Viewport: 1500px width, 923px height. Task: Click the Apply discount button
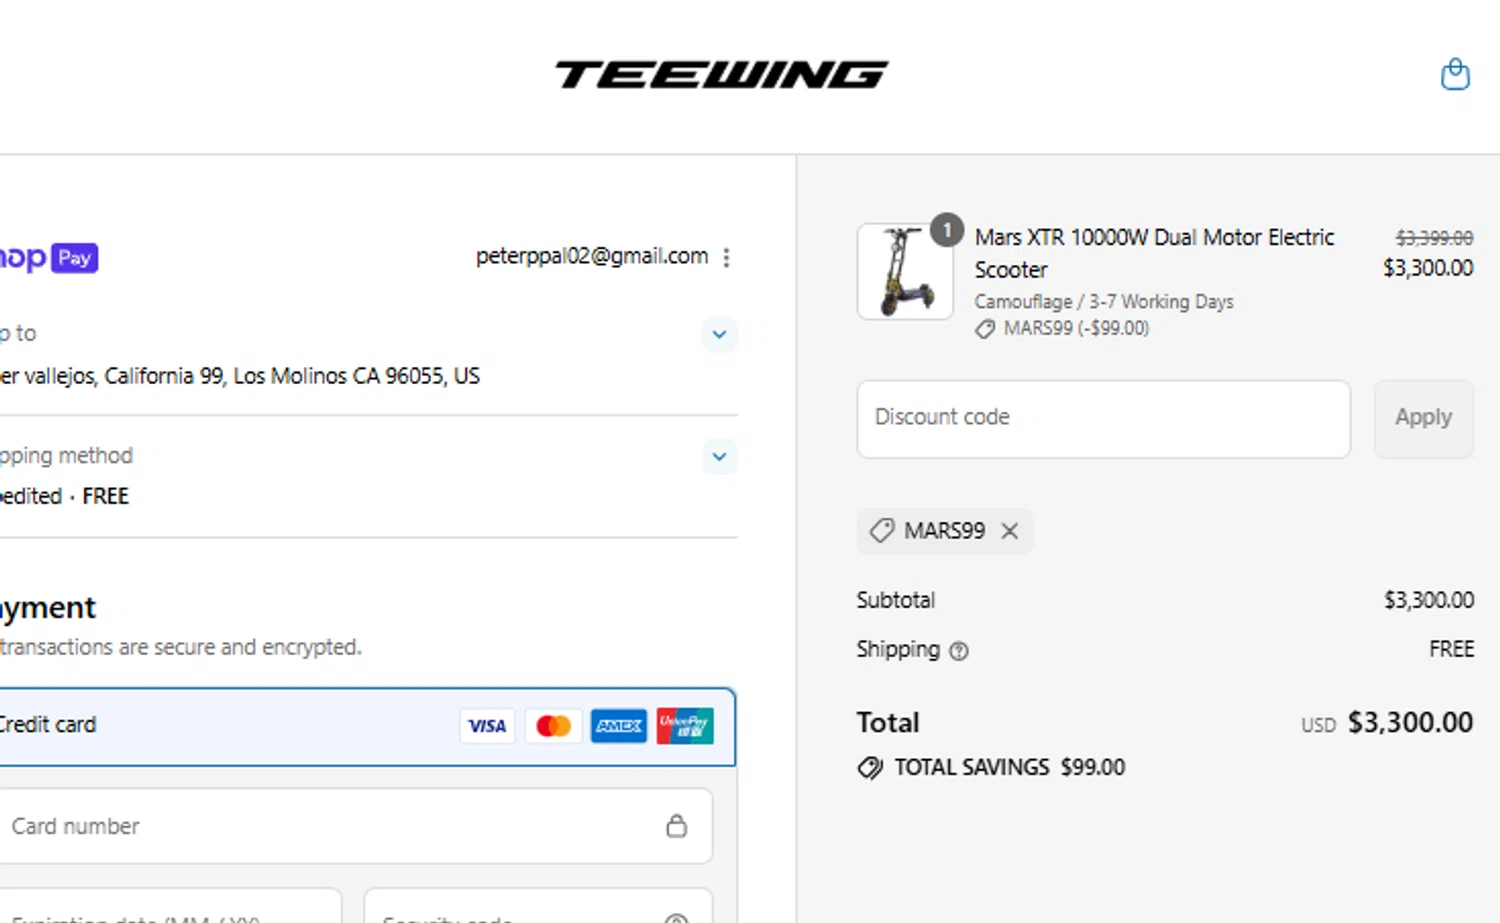pyautogui.click(x=1423, y=418)
